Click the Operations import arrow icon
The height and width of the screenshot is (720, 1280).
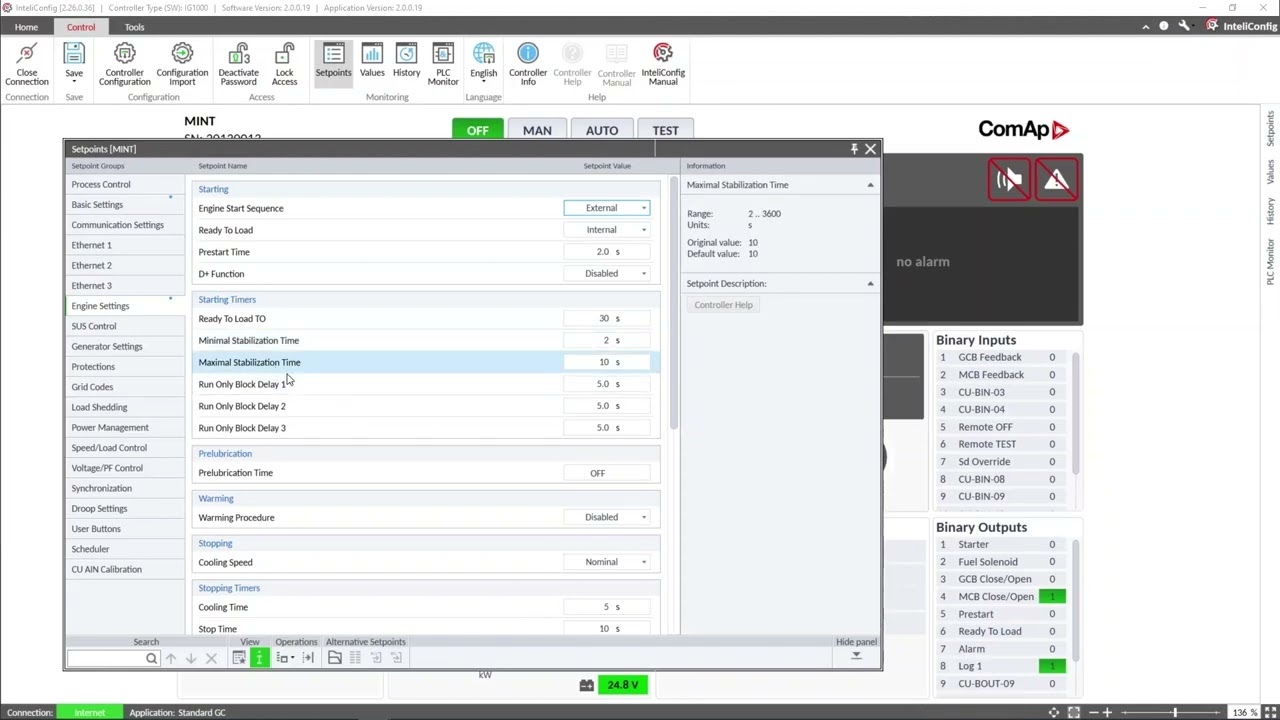(x=307, y=657)
